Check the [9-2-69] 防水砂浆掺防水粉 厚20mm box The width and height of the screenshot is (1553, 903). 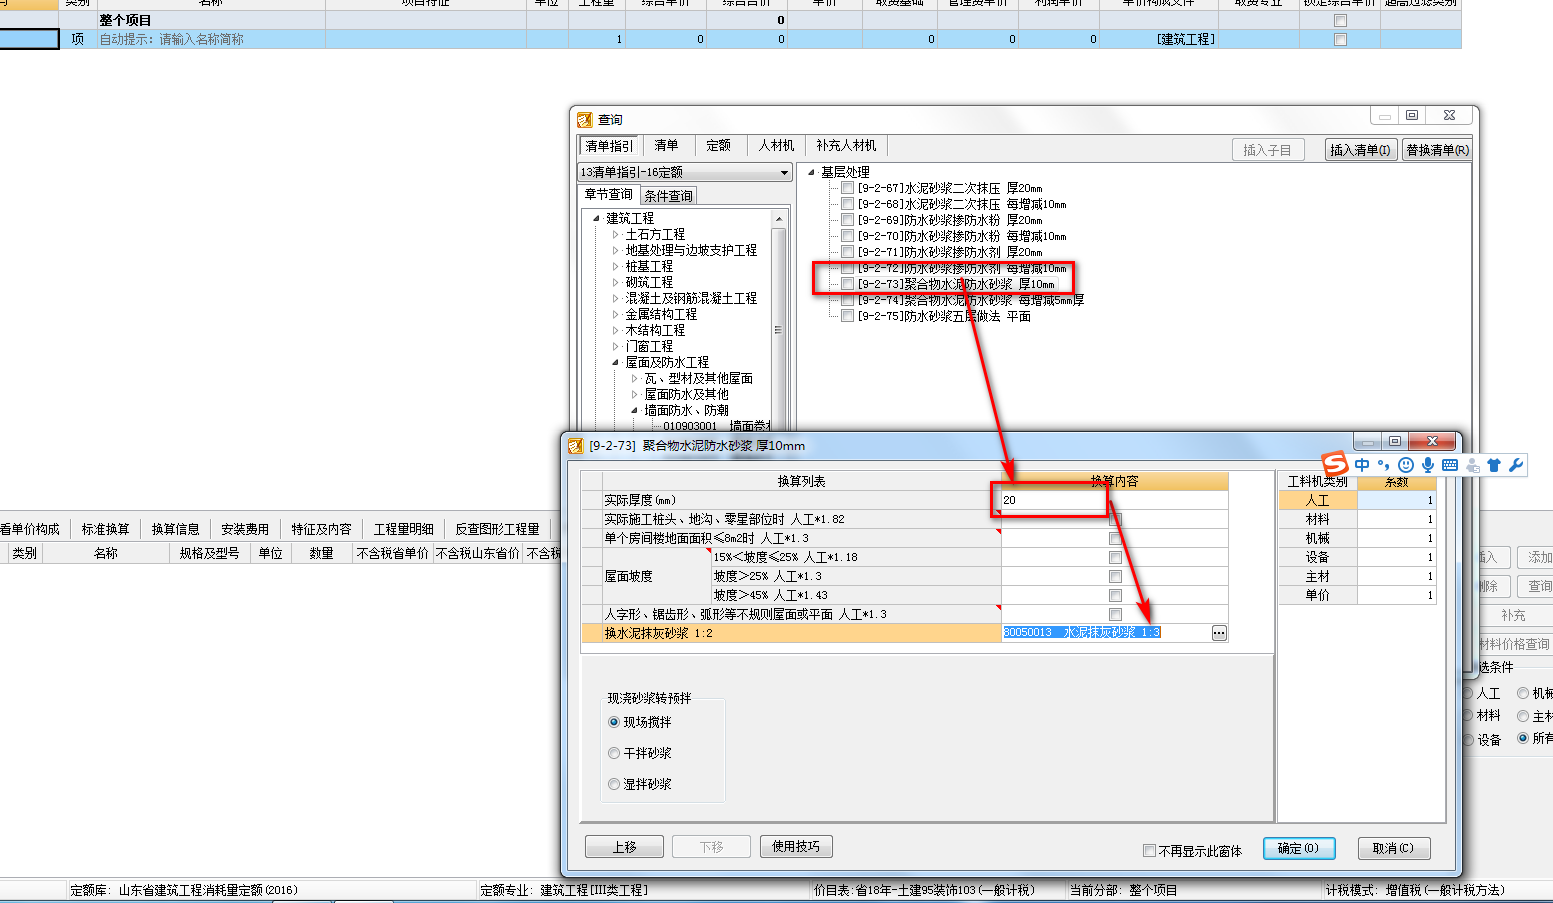[x=847, y=220]
